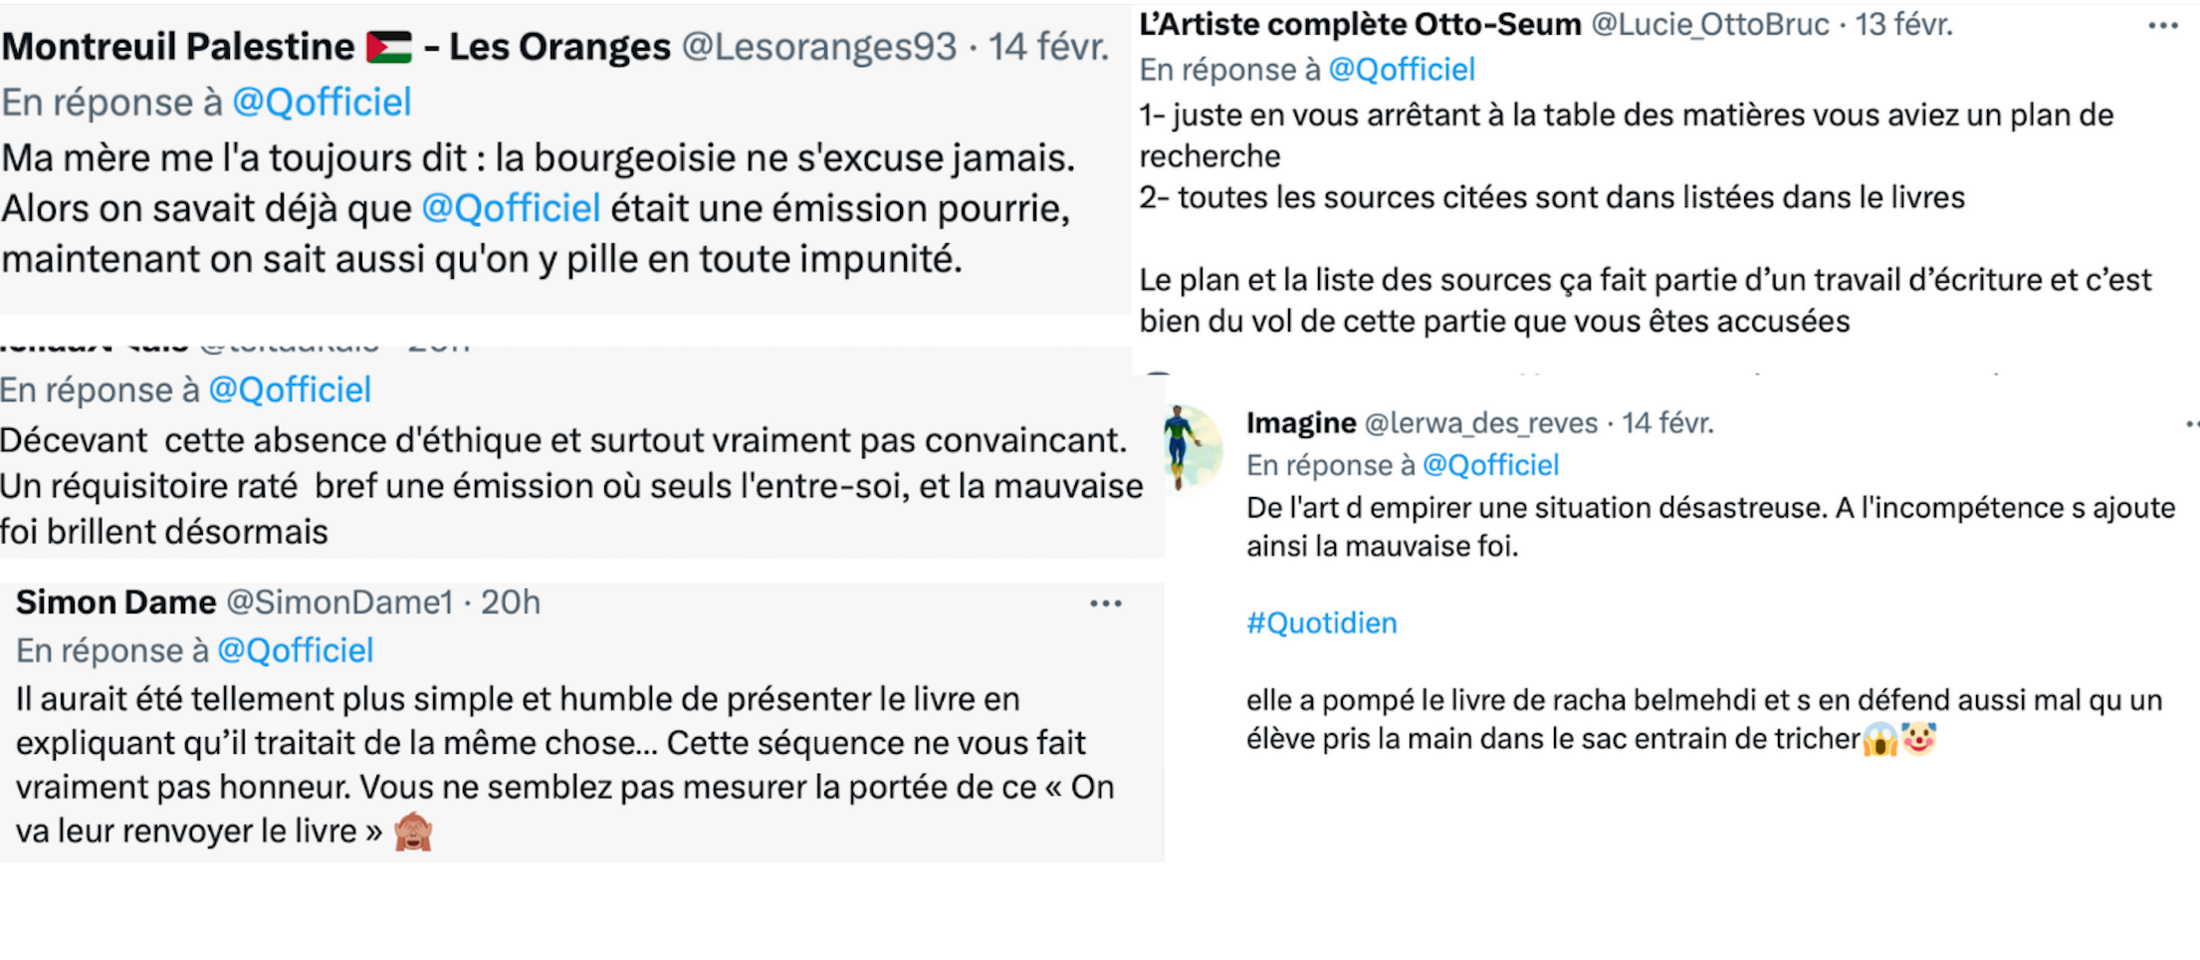The image size is (2200, 960).
Task: Open more options on Simon Dame's tweet
Action: coord(1105,603)
